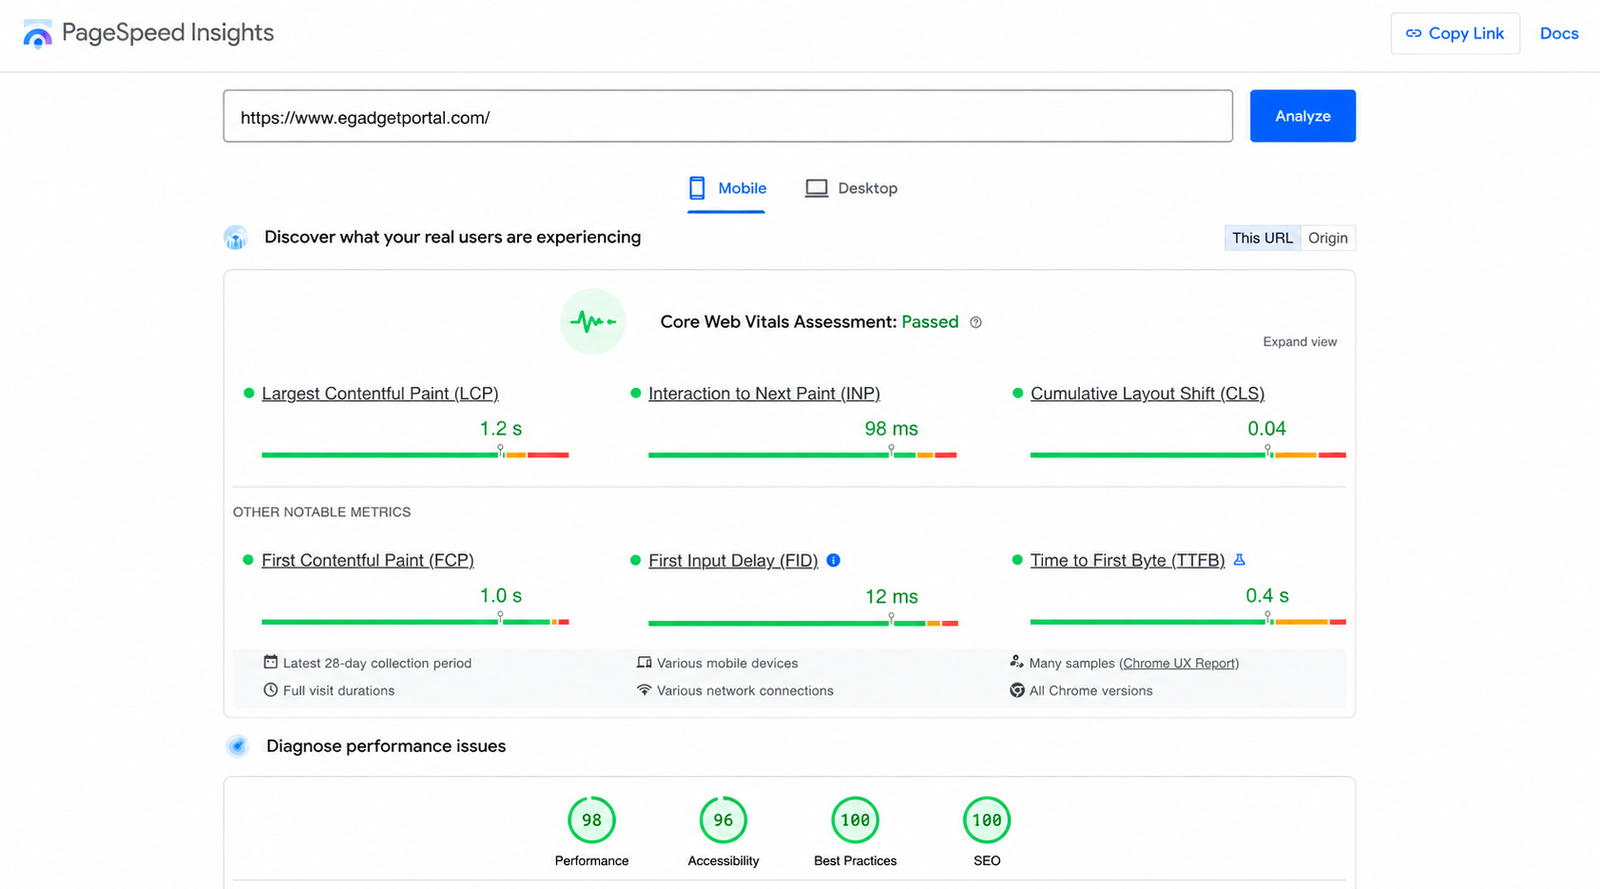Click the CLS distribution bar
Image resolution: width=1600 pixels, height=889 pixels.
click(x=1188, y=455)
